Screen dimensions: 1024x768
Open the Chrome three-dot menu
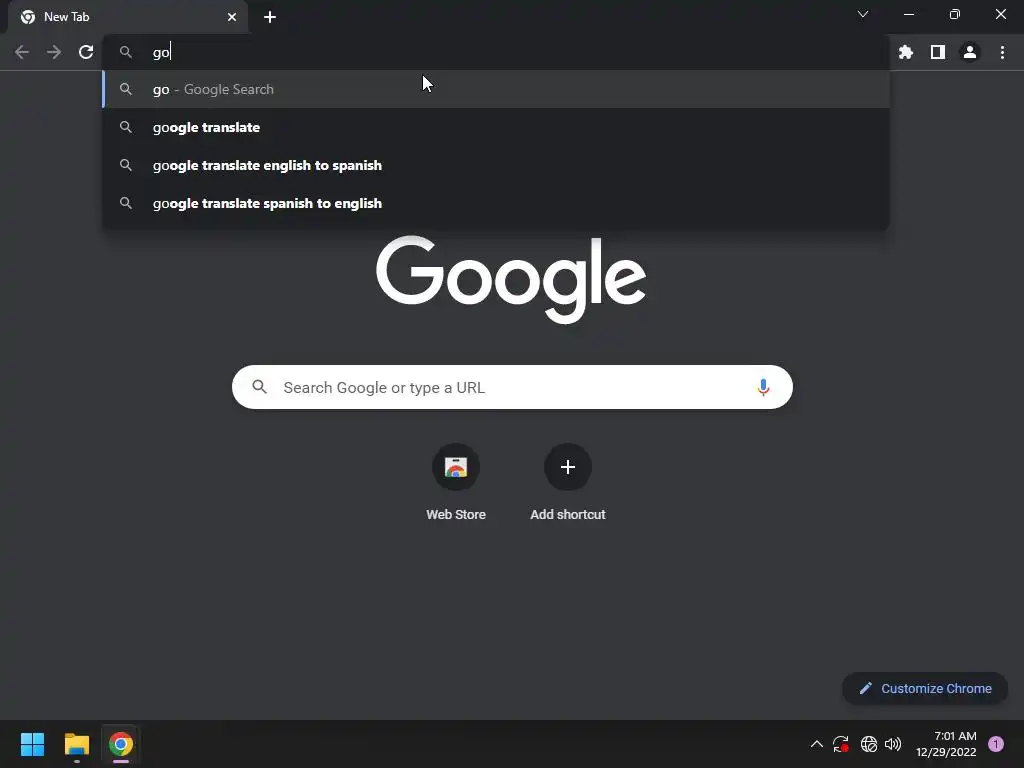coord(1002,52)
